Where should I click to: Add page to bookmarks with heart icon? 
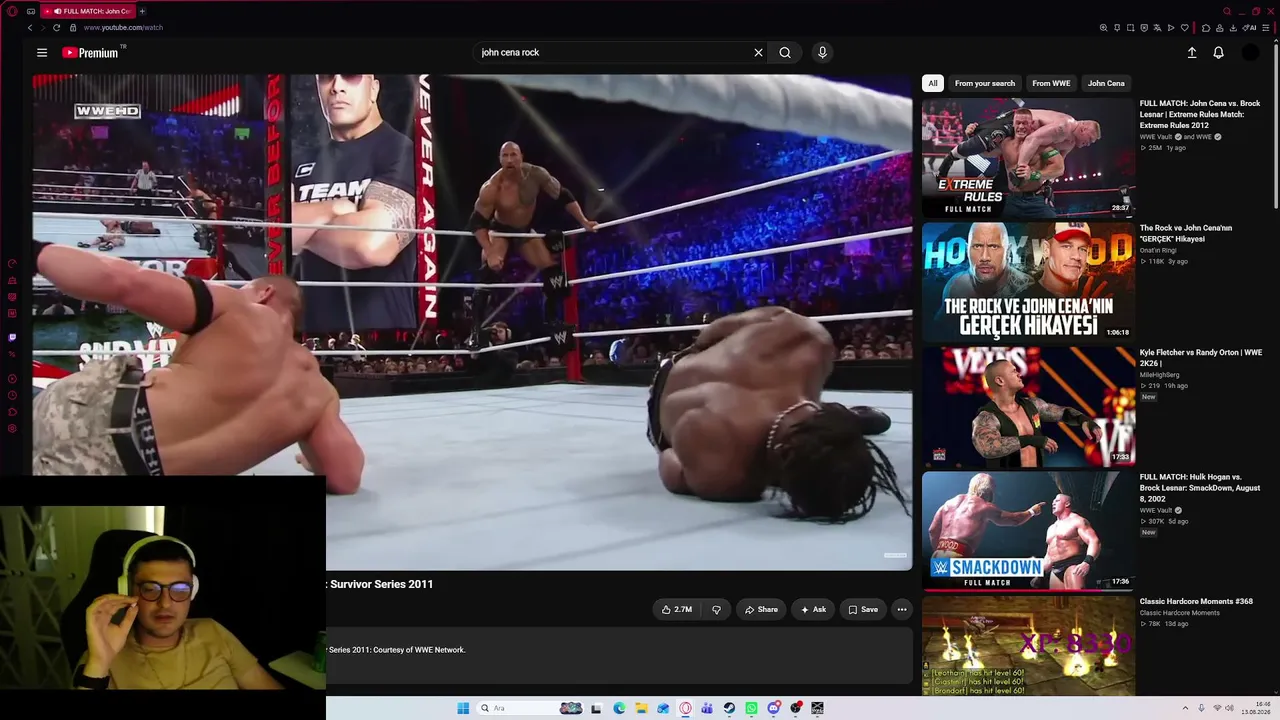click(1185, 28)
